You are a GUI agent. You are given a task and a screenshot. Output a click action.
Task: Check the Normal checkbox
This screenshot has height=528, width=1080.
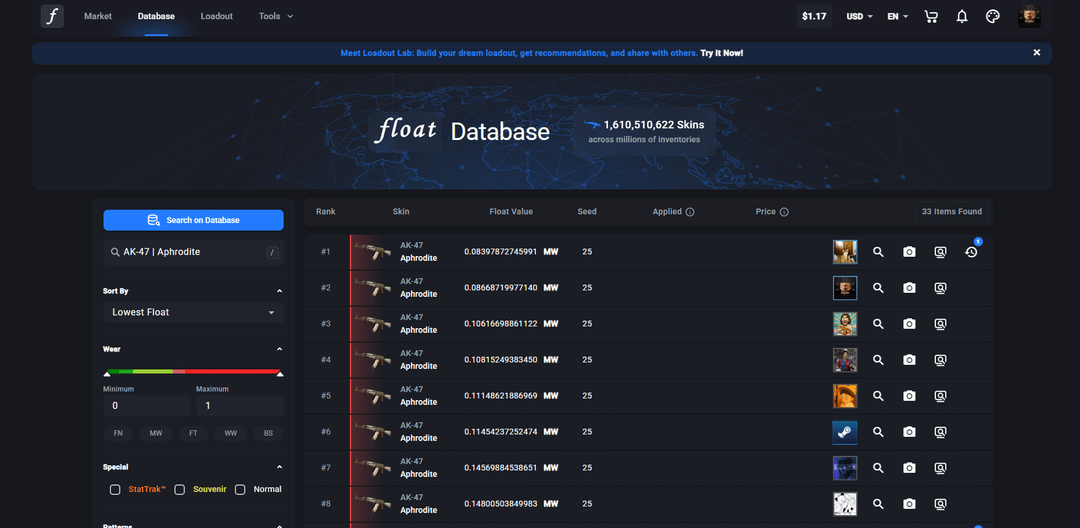240,490
